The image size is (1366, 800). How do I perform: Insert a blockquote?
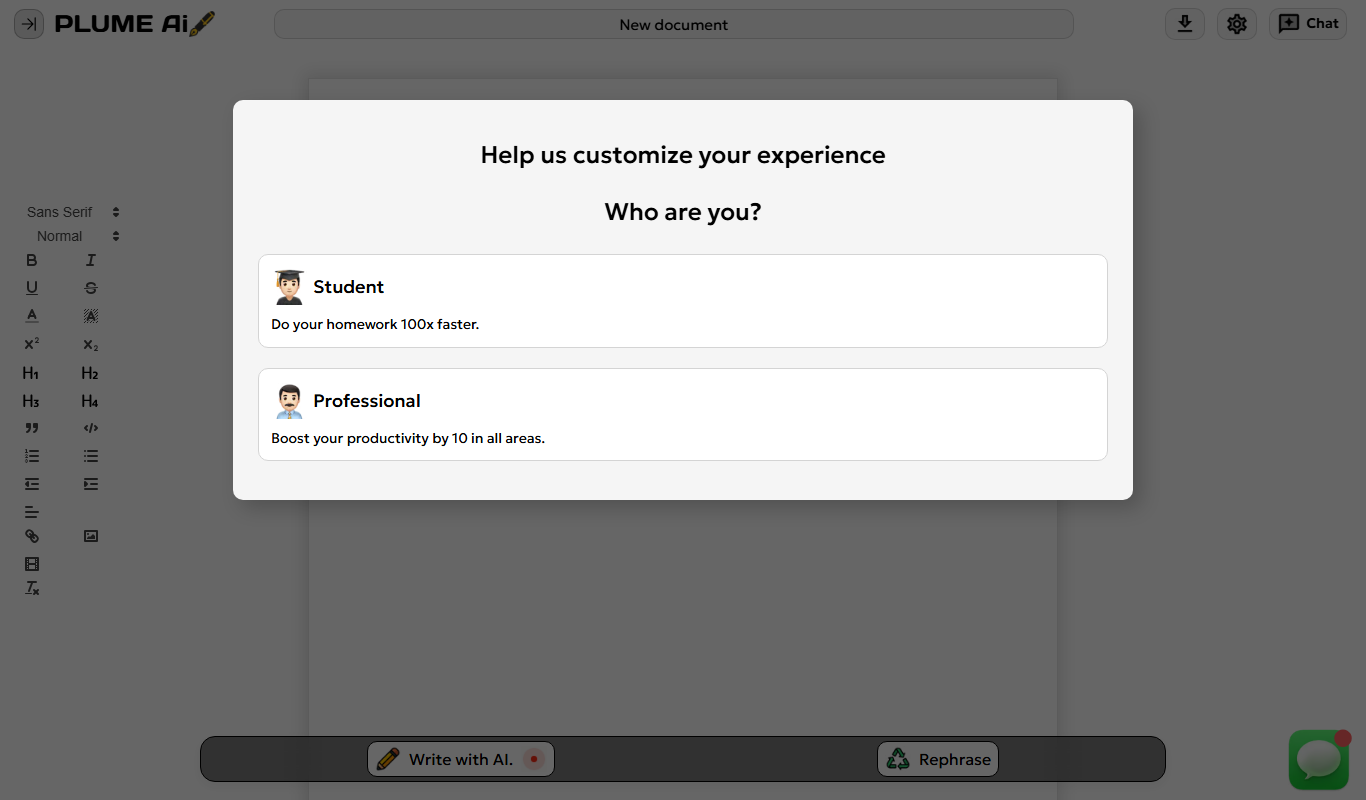tap(32, 428)
